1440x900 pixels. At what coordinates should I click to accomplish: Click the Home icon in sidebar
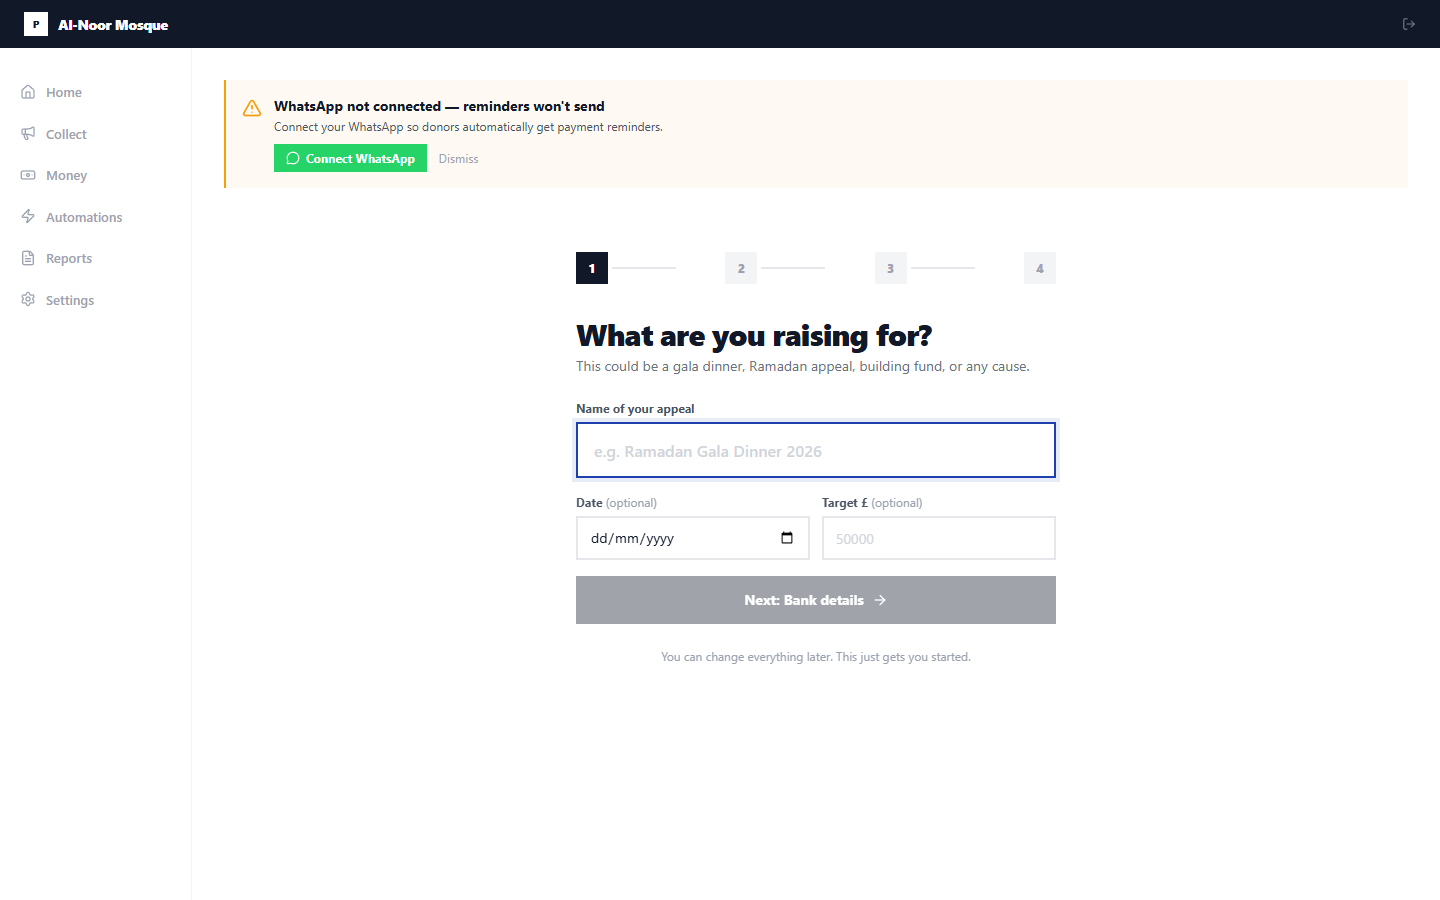(28, 92)
